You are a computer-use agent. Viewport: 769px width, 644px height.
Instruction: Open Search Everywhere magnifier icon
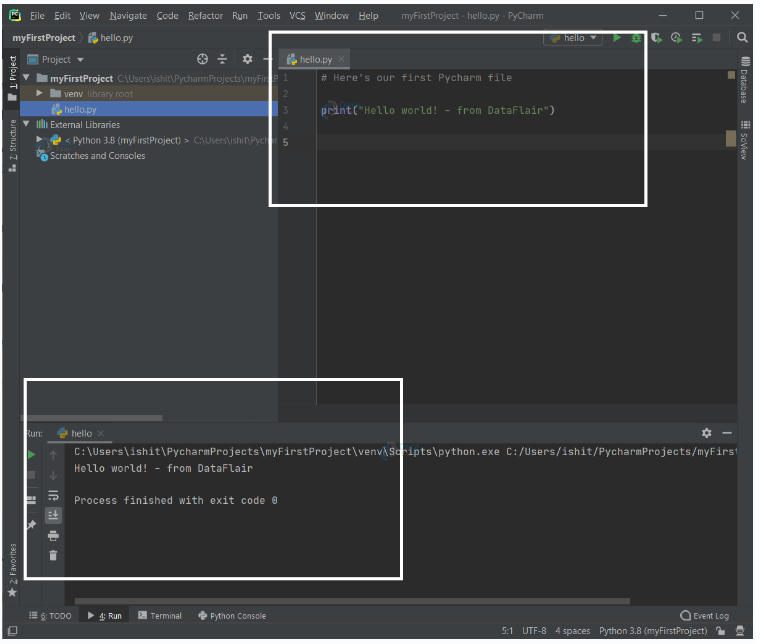coord(742,38)
